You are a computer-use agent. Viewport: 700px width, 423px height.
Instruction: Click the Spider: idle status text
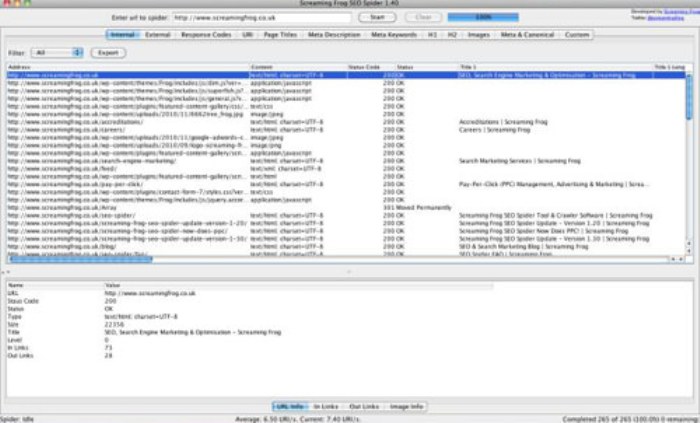click(17, 419)
